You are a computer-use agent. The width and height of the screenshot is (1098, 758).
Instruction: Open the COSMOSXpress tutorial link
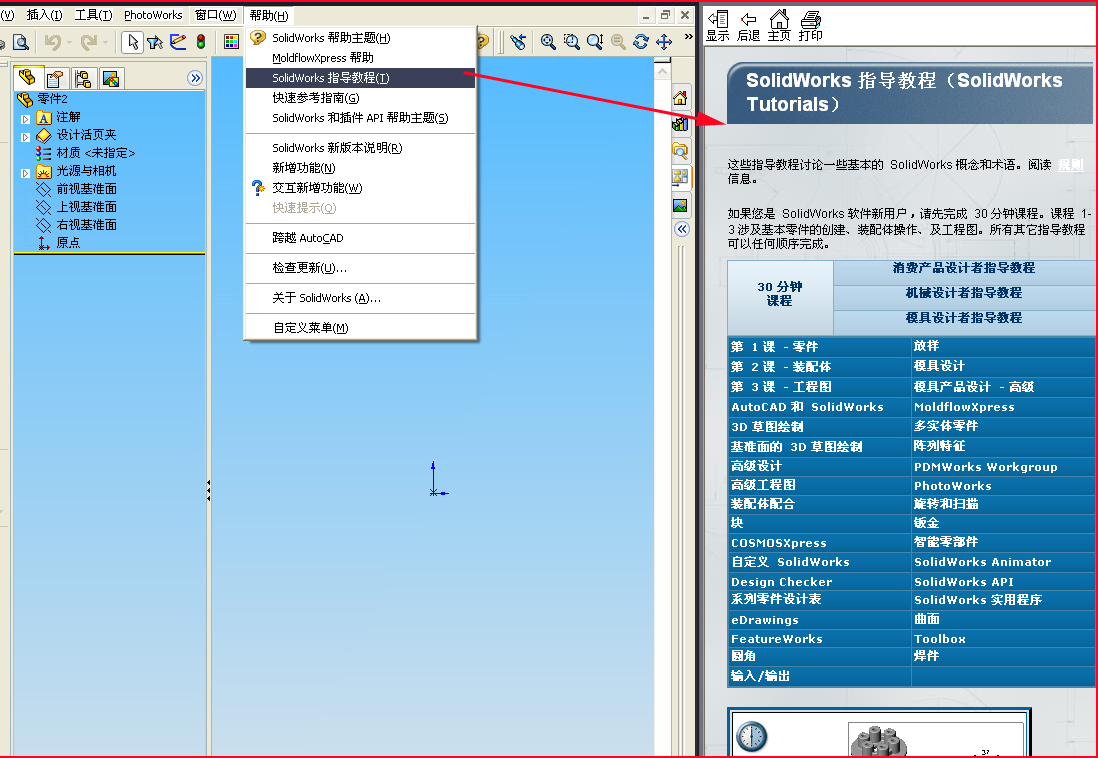click(x=779, y=543)
